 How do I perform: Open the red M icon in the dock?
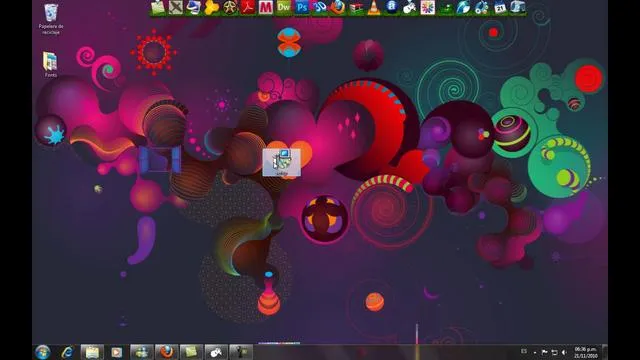pyautogui.click(x=265, y=7)
